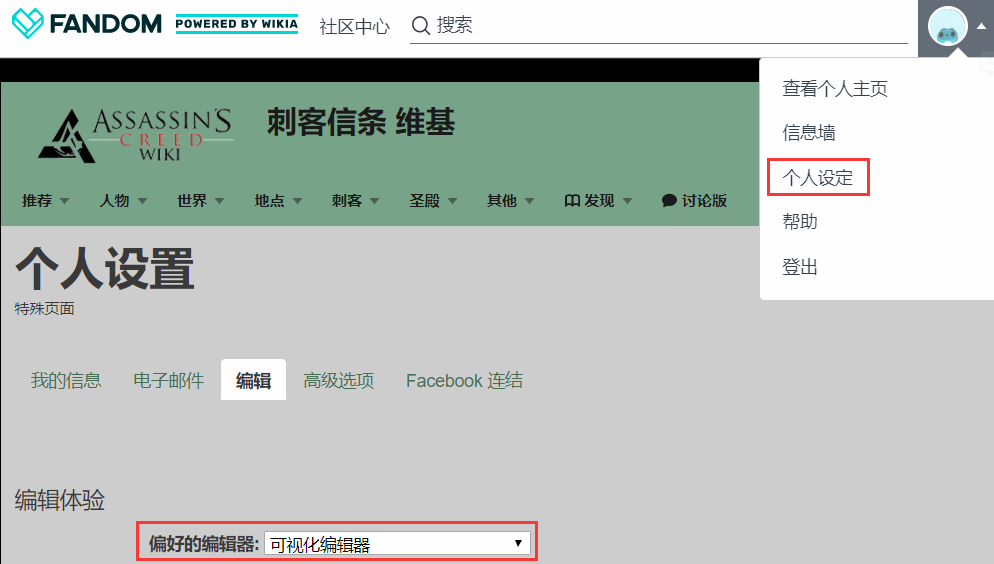This screenshot has width=994, height=564.
Task: Click the 编辑体验 section heading
Action: click(x=60, y=500)
